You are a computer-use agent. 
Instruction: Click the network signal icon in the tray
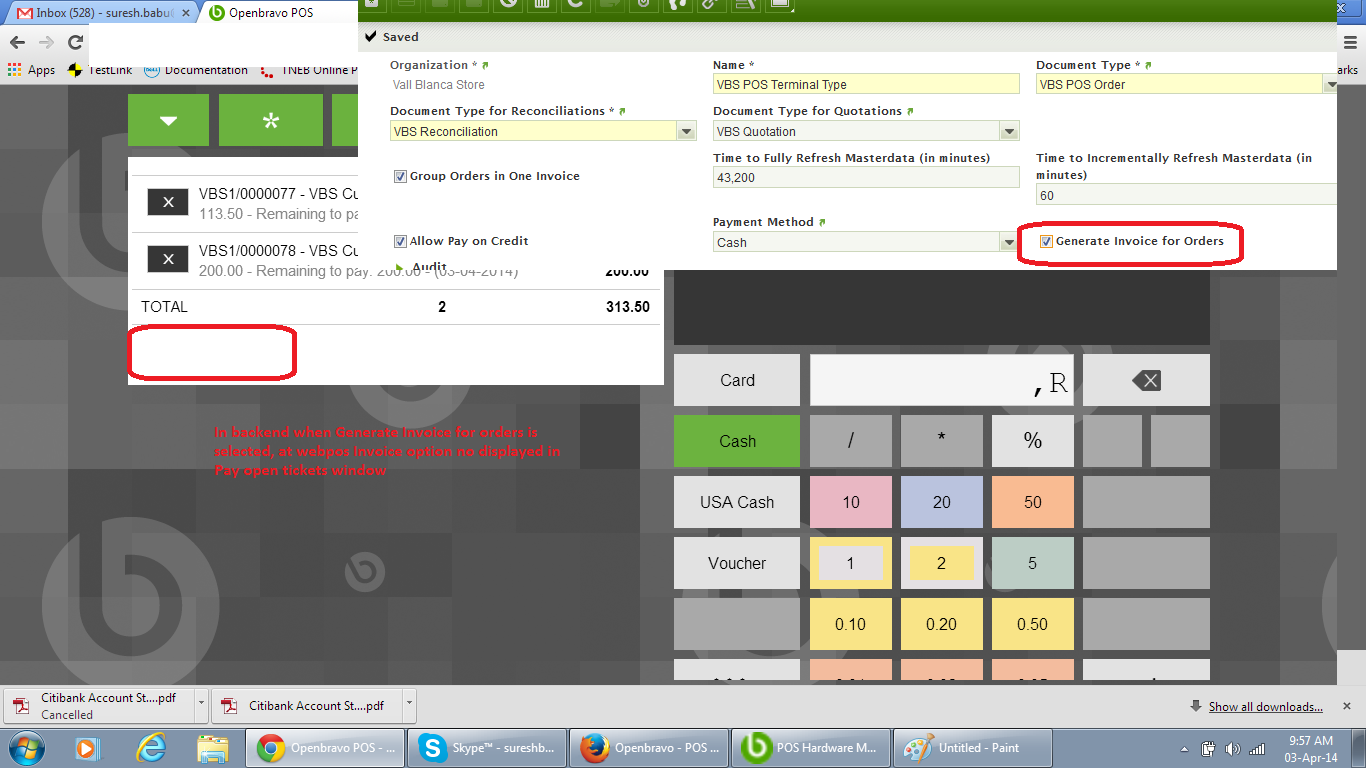click(1255, 748)
